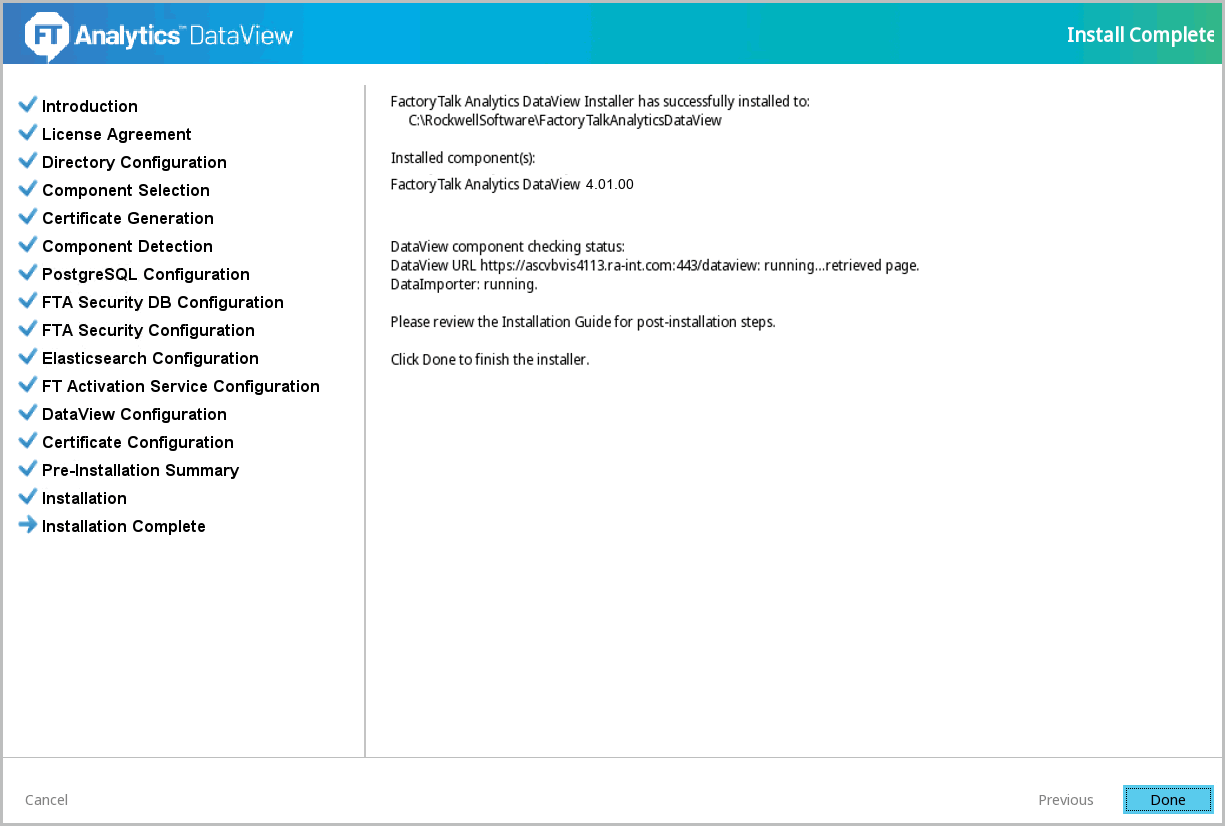Select the DataView Configuration step label
This screenshot has width=1225, height=826.
(x=134, y=414)
